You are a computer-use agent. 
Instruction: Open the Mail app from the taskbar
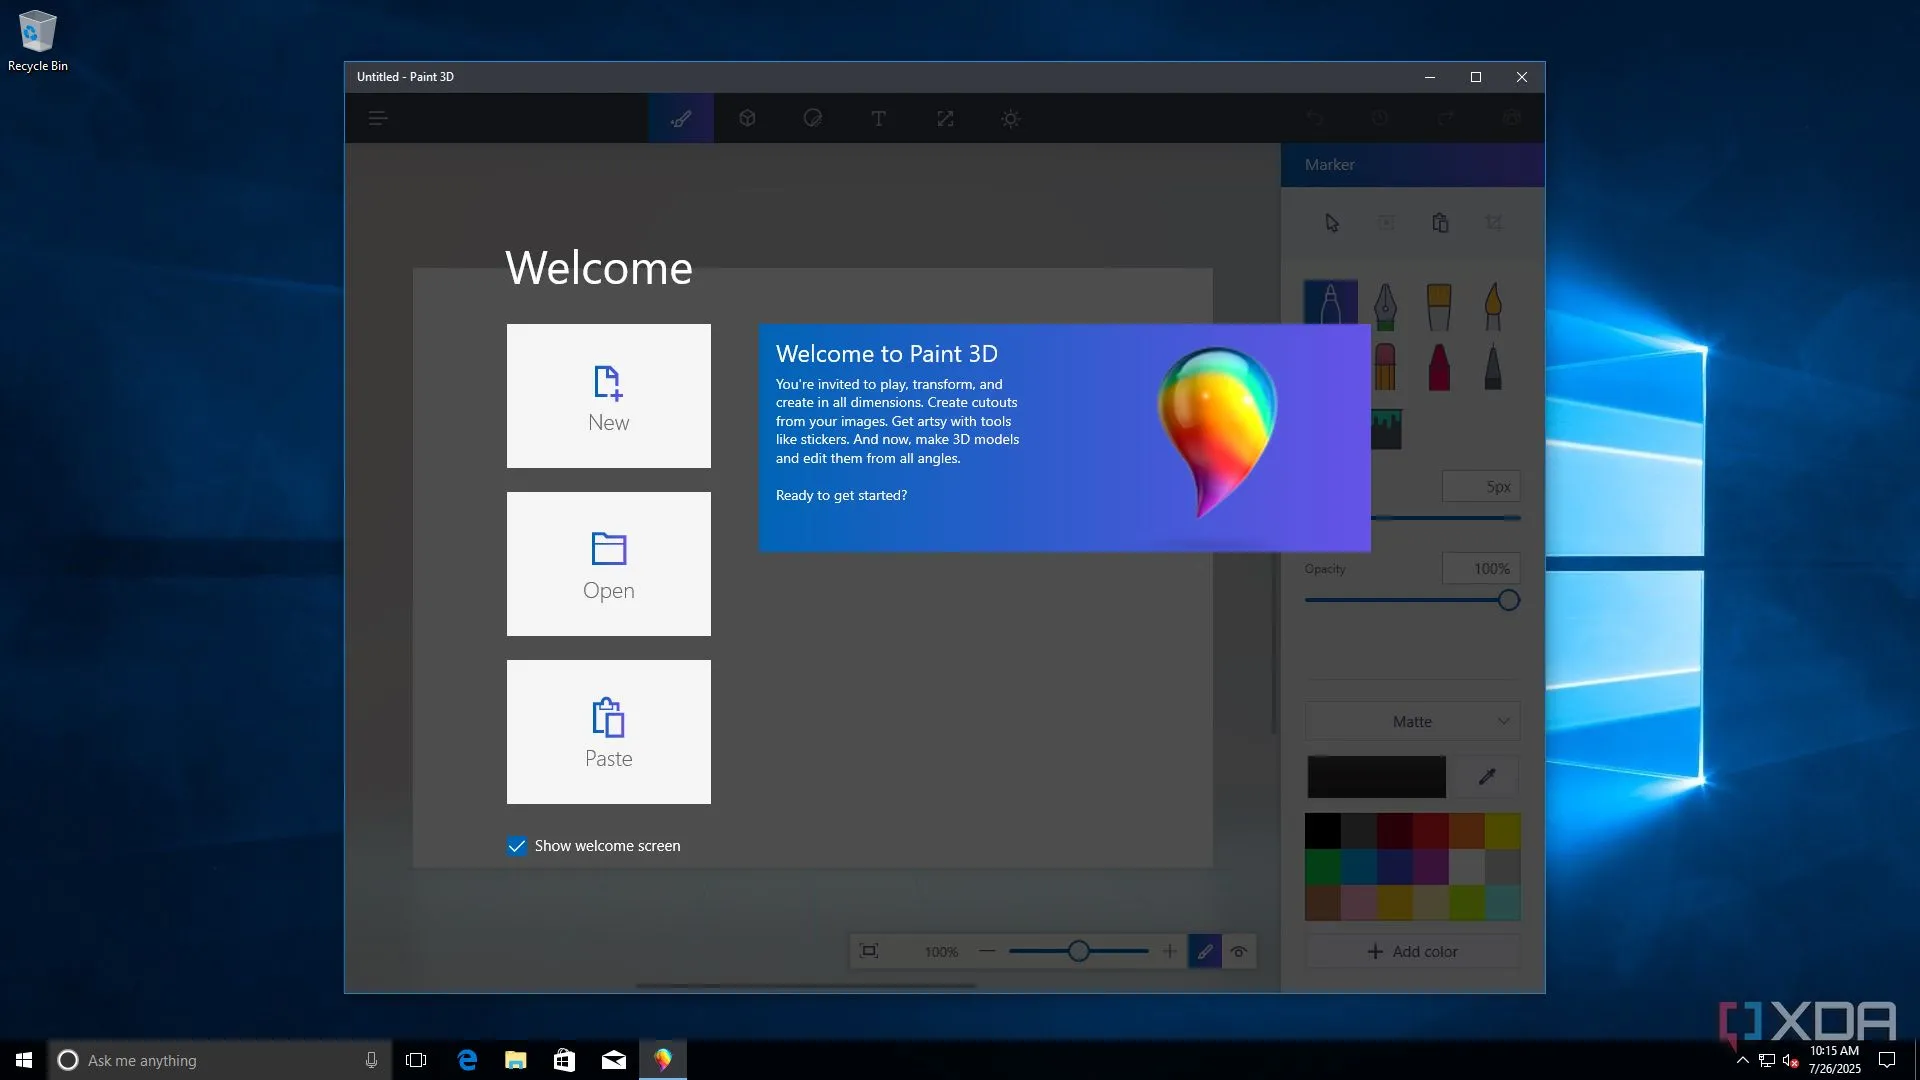[614, 1060]
